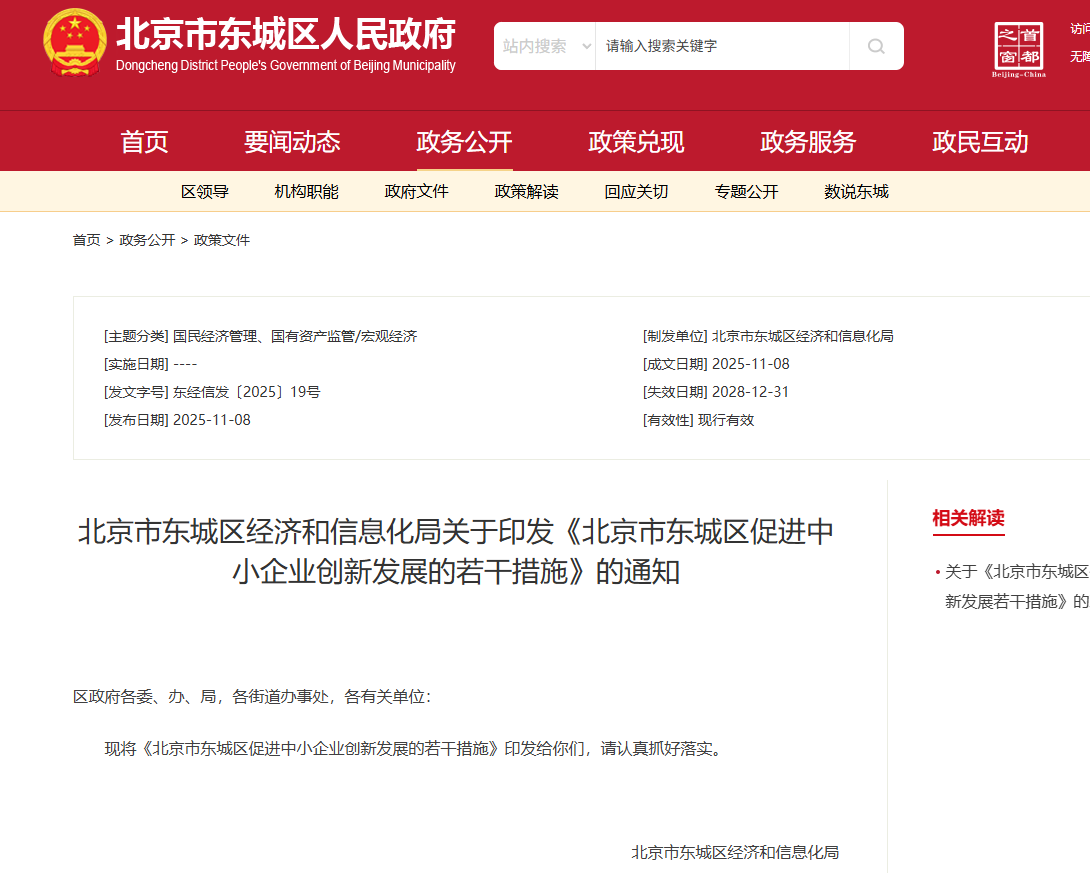
Task: Click the search magnifier icon
Action: click(875, 46)
